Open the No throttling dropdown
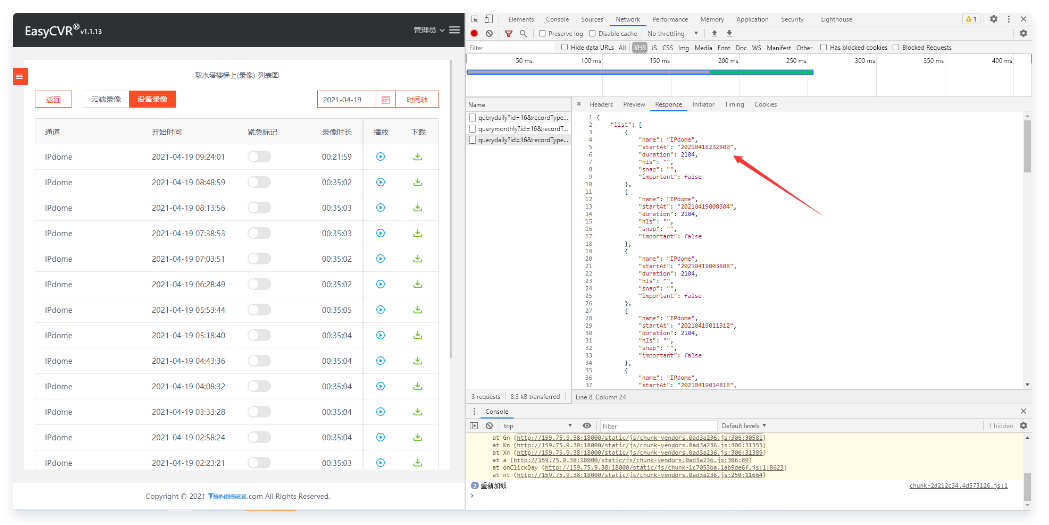 [672, 33]
